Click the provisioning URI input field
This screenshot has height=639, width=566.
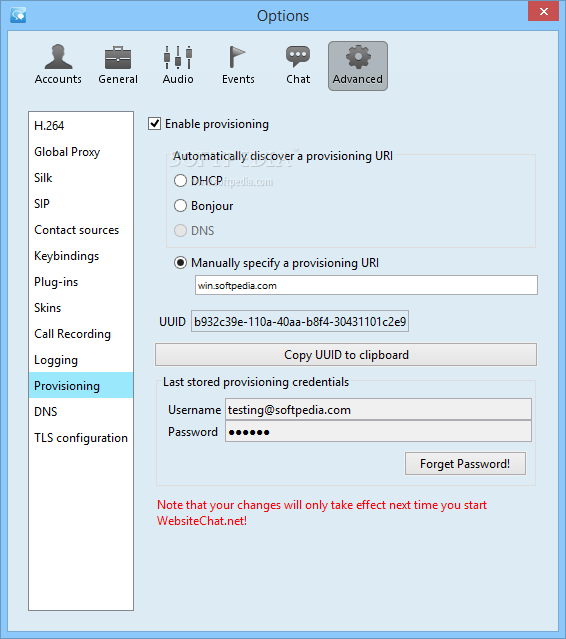366,285
